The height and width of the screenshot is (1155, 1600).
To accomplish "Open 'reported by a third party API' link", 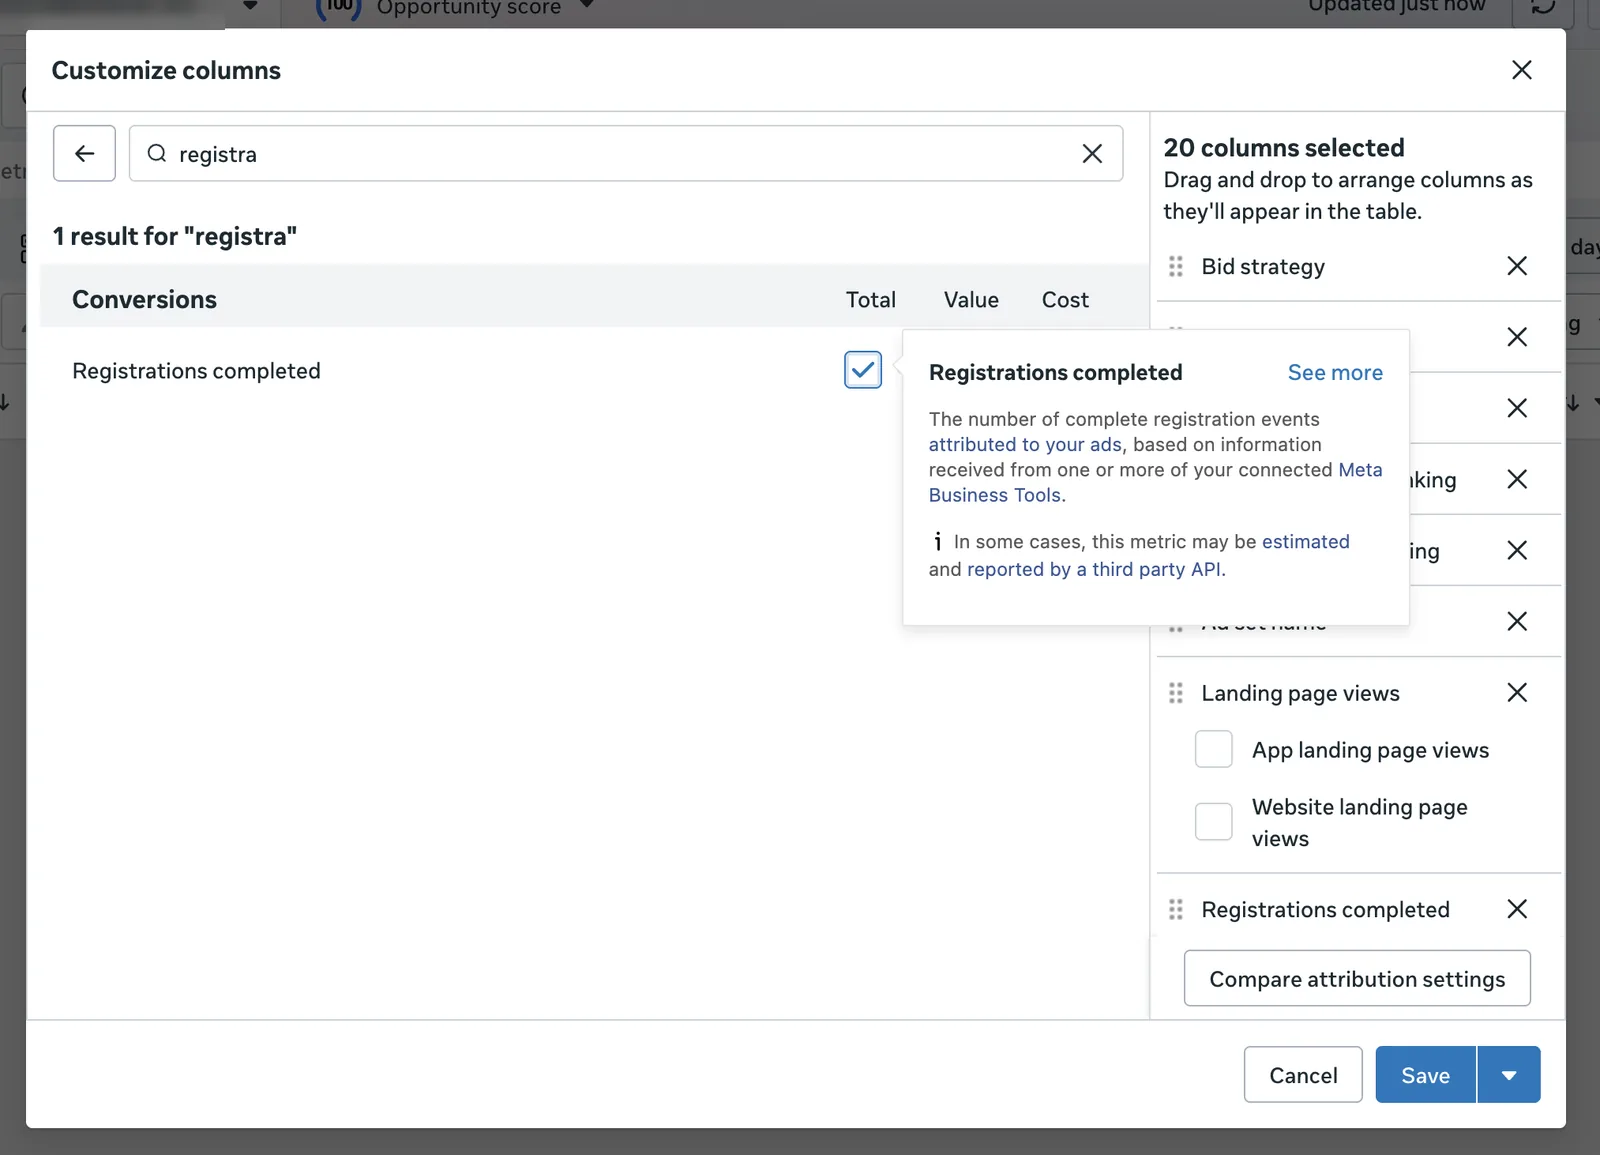I will (1094, 569).
